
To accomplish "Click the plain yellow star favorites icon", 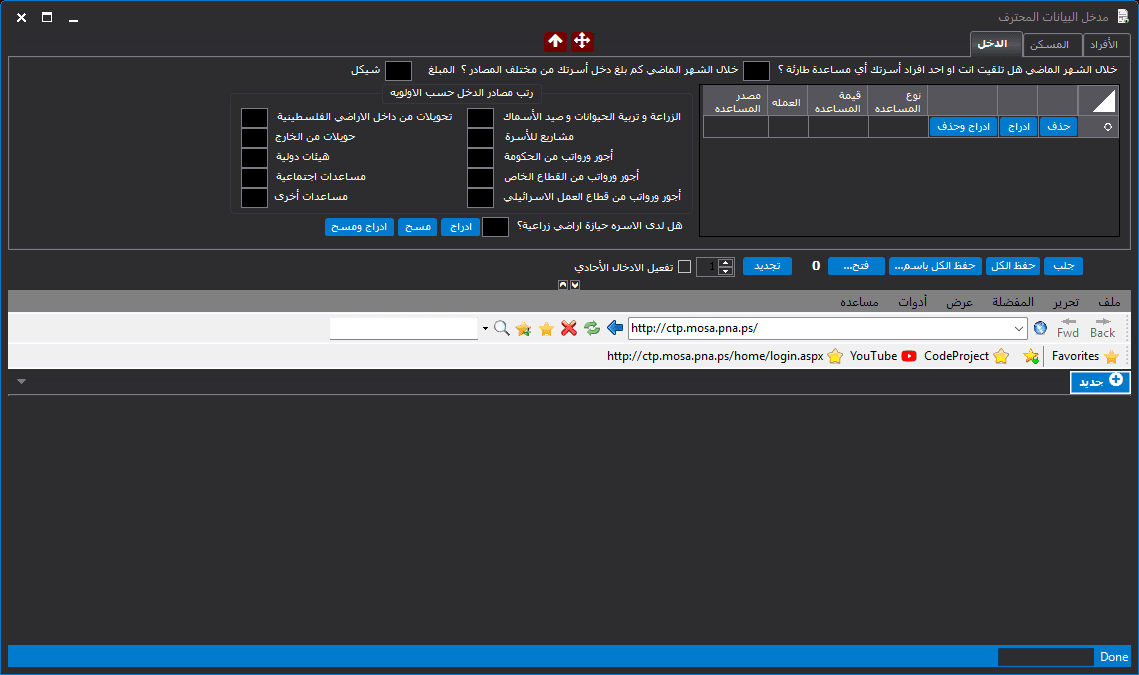I will (546, 329).
